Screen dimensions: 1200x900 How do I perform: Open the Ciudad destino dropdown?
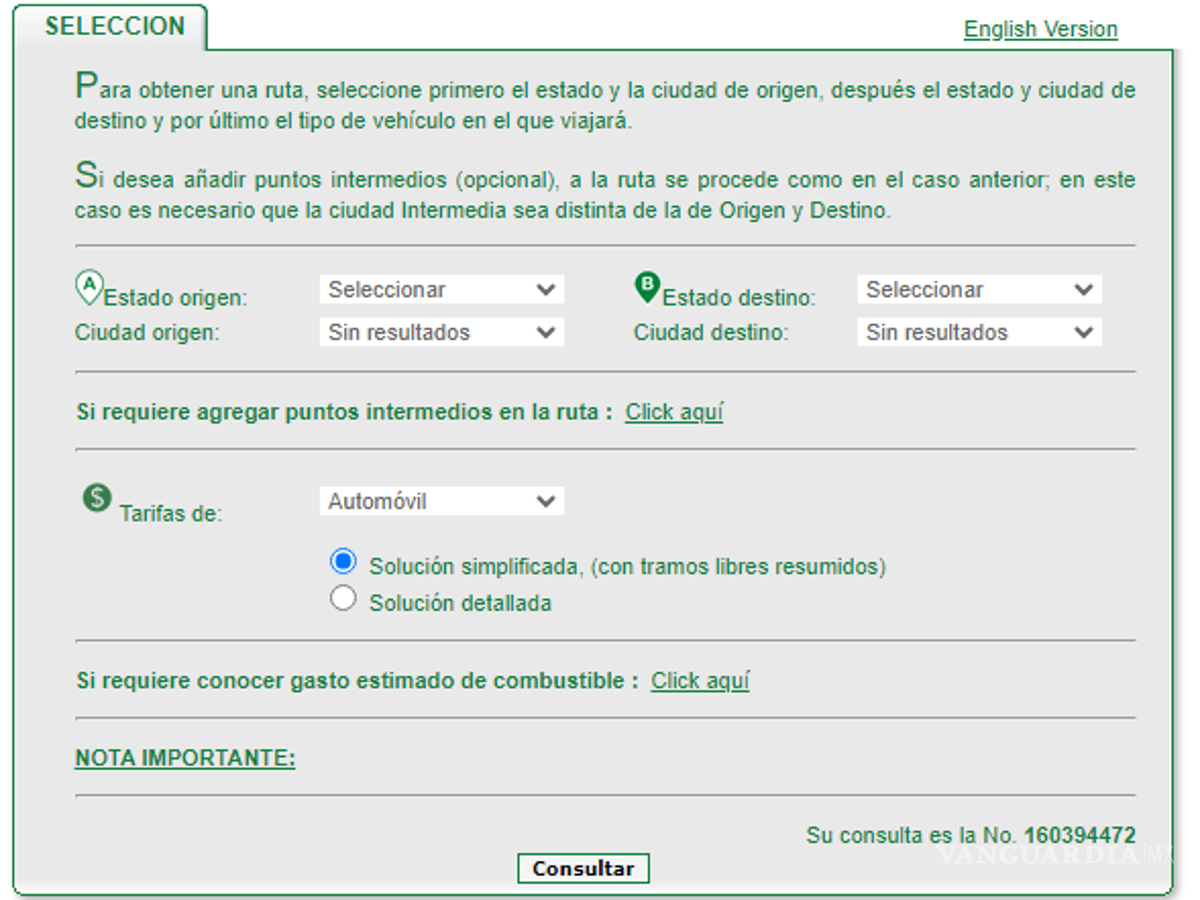(978, 332)
